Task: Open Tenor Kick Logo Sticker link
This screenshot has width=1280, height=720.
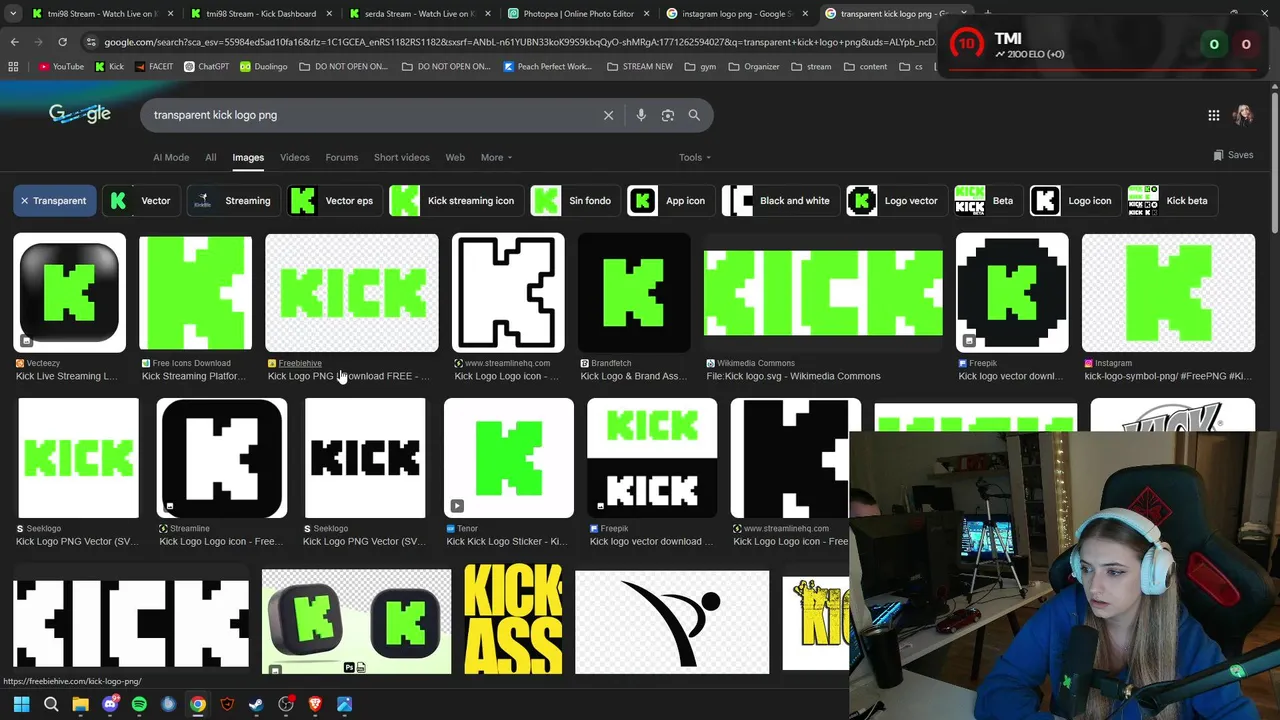Action: (506, 541)
